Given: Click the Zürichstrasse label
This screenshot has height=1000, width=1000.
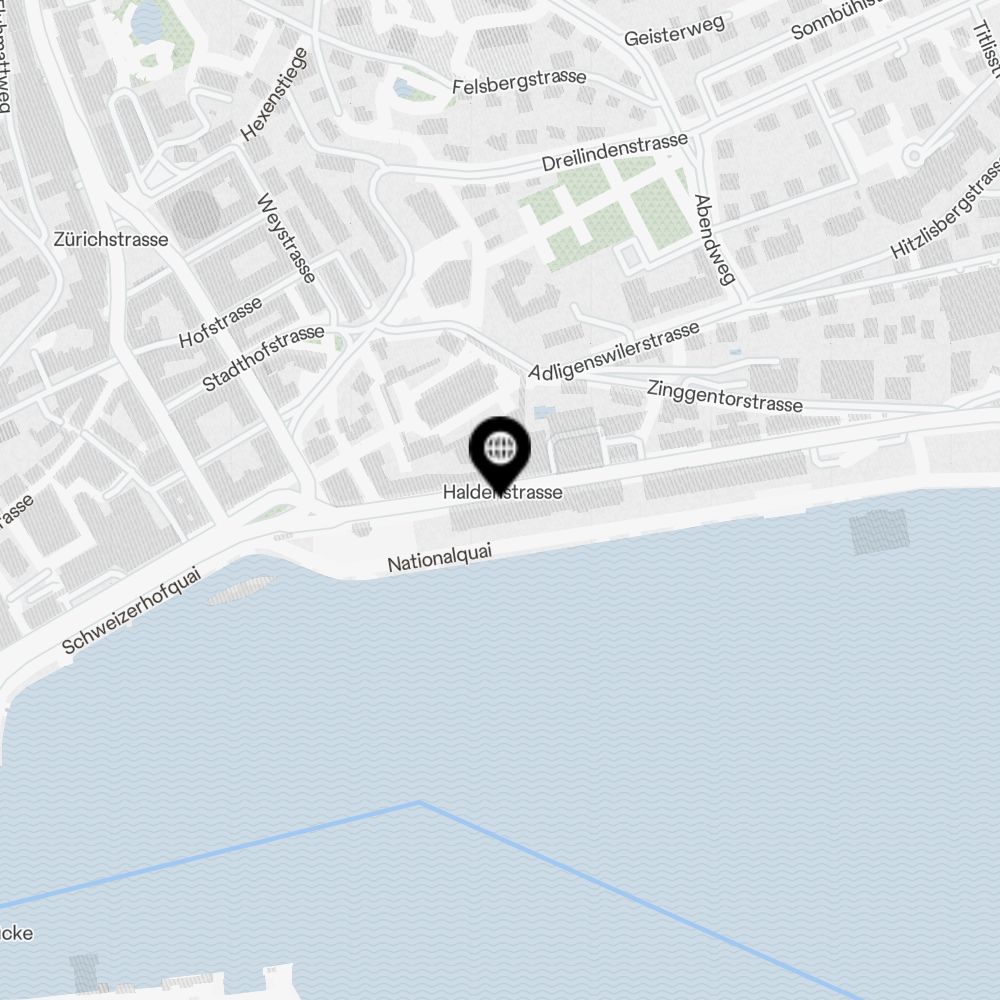Looking at the screenshot, I should pos(111,240).
